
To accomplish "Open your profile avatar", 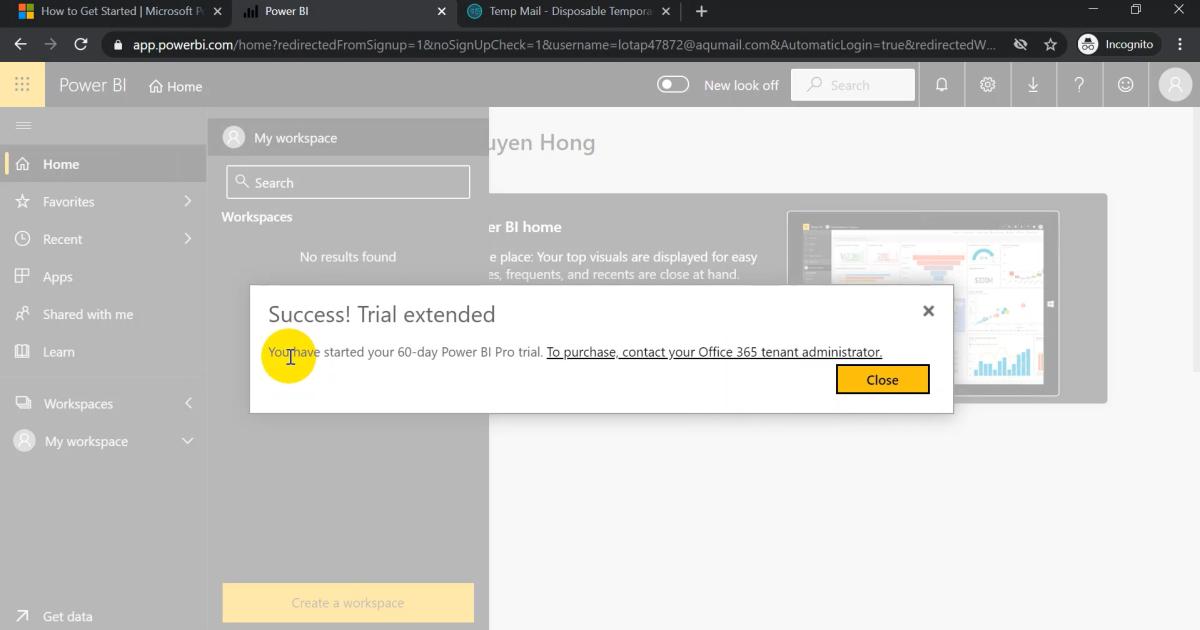I will (1175, 85).
